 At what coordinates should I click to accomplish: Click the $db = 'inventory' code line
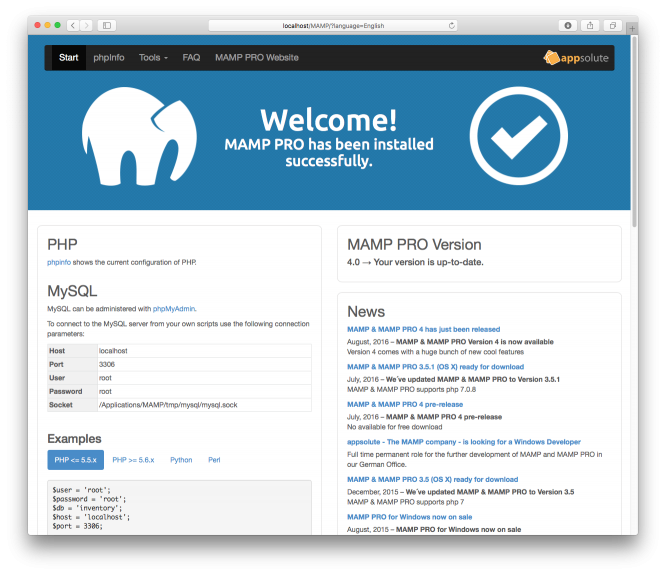click(87, 508)
